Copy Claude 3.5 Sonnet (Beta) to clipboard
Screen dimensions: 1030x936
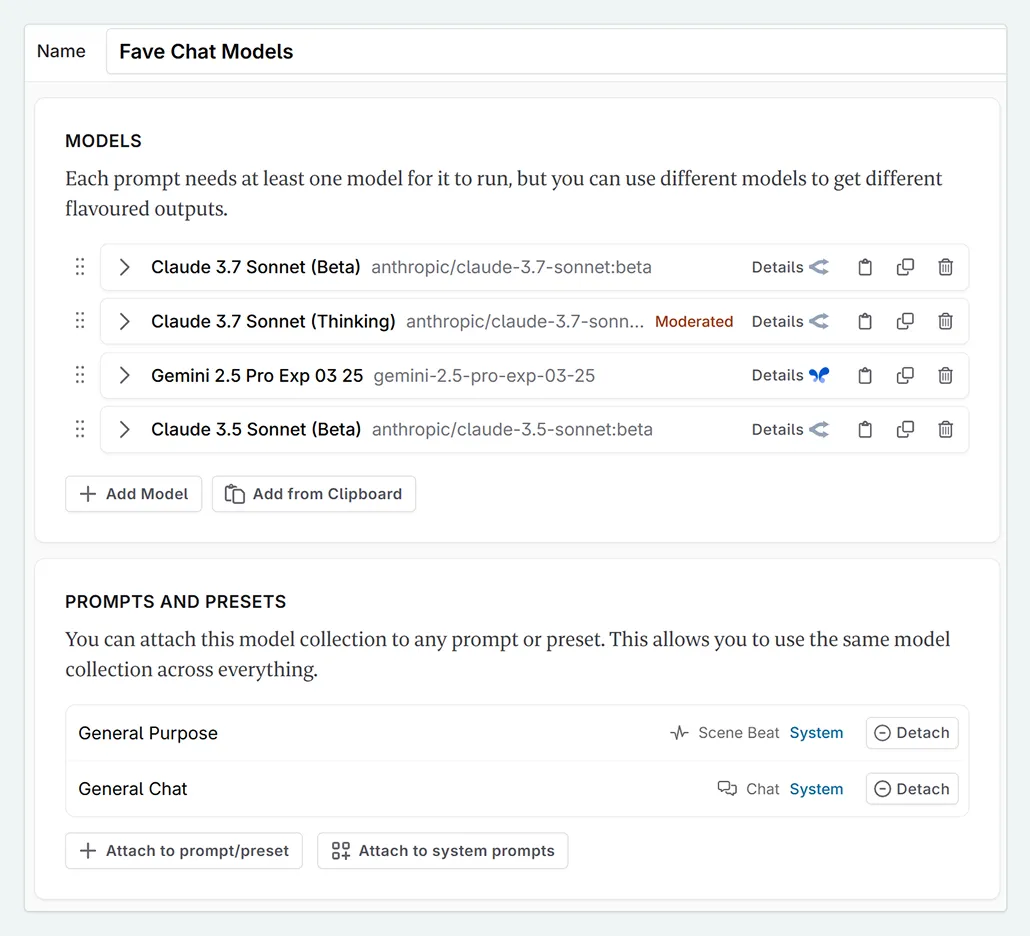[x=865, y=429]
